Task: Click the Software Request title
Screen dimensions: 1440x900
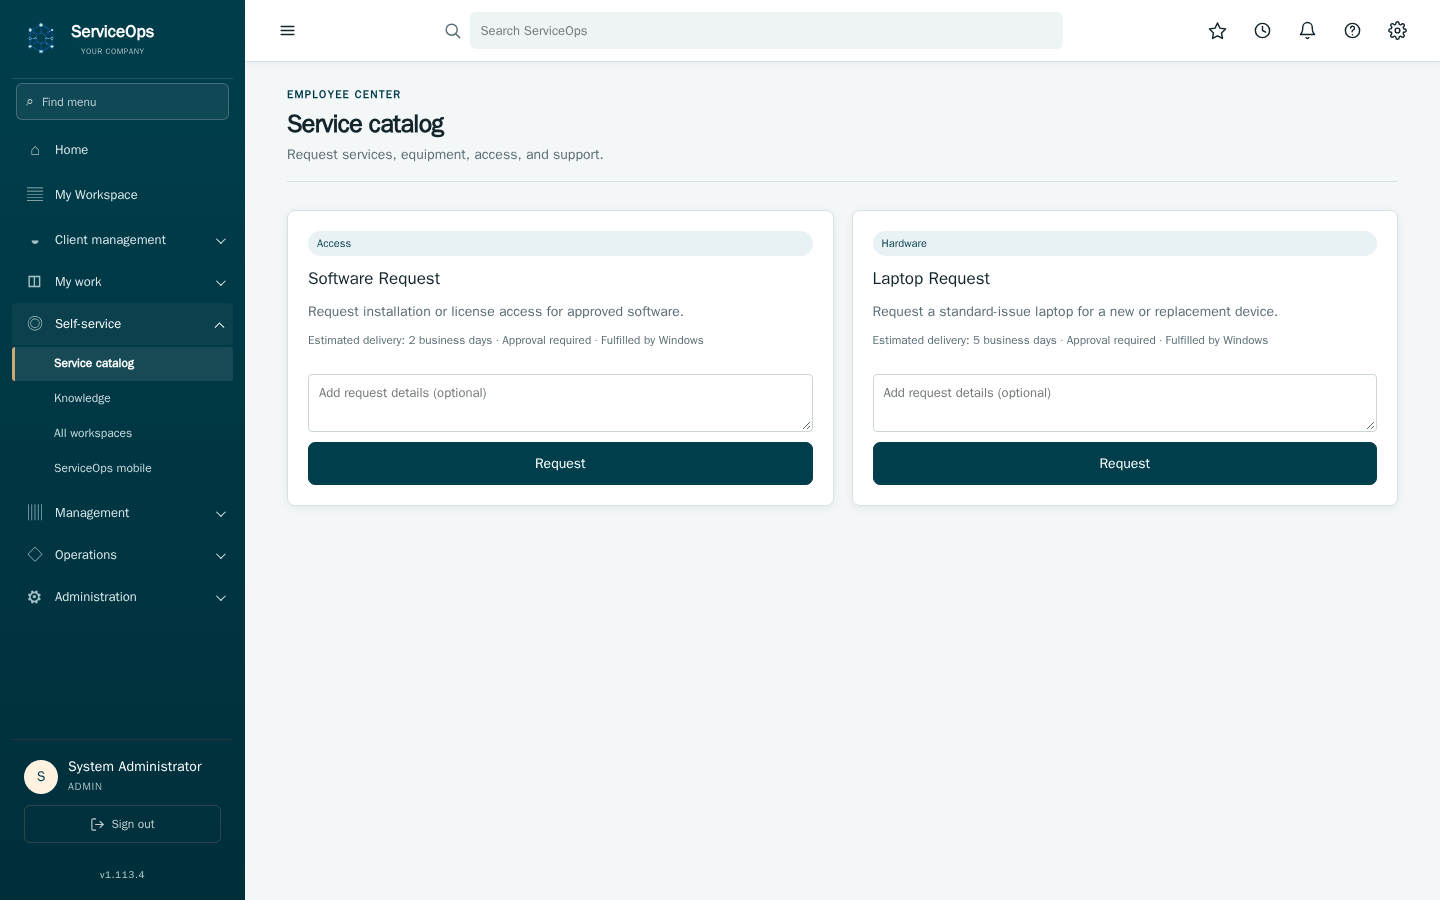Action: [374, 279]
